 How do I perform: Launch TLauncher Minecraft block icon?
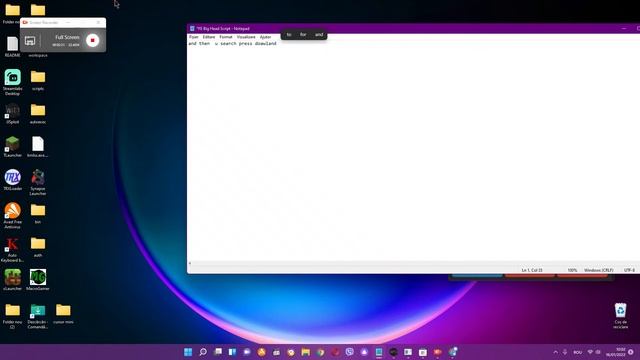[12, 147]
